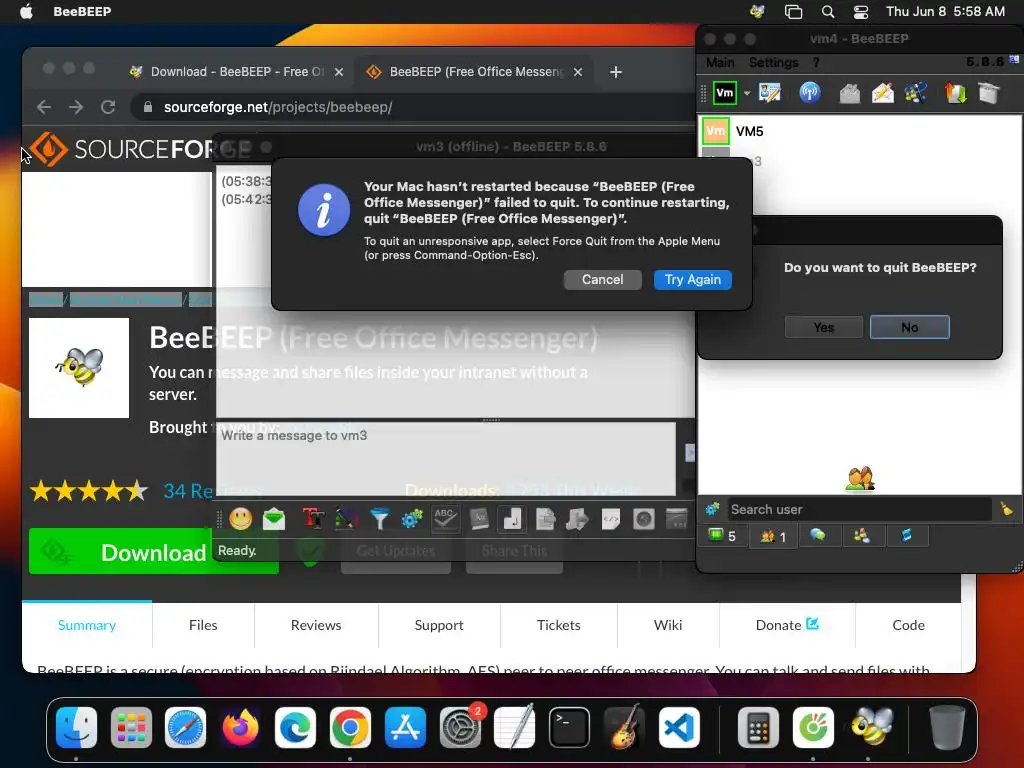1024x768 pixels.
Task: Open the Donate tab on SourceForge
Action: click(787, 625)
